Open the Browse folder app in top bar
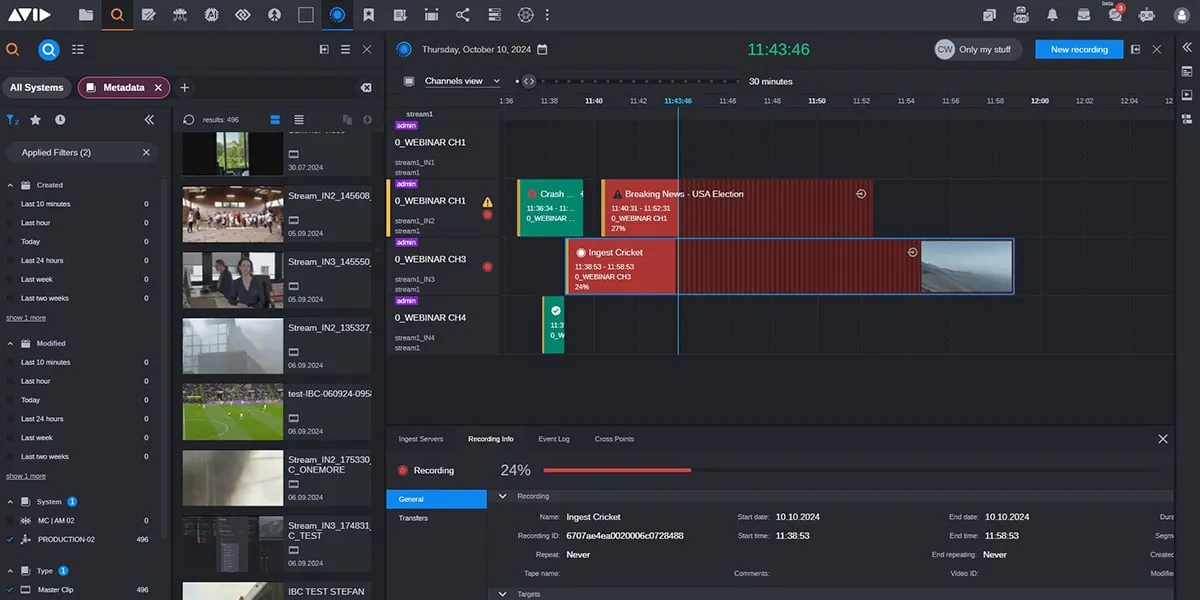 86,15
